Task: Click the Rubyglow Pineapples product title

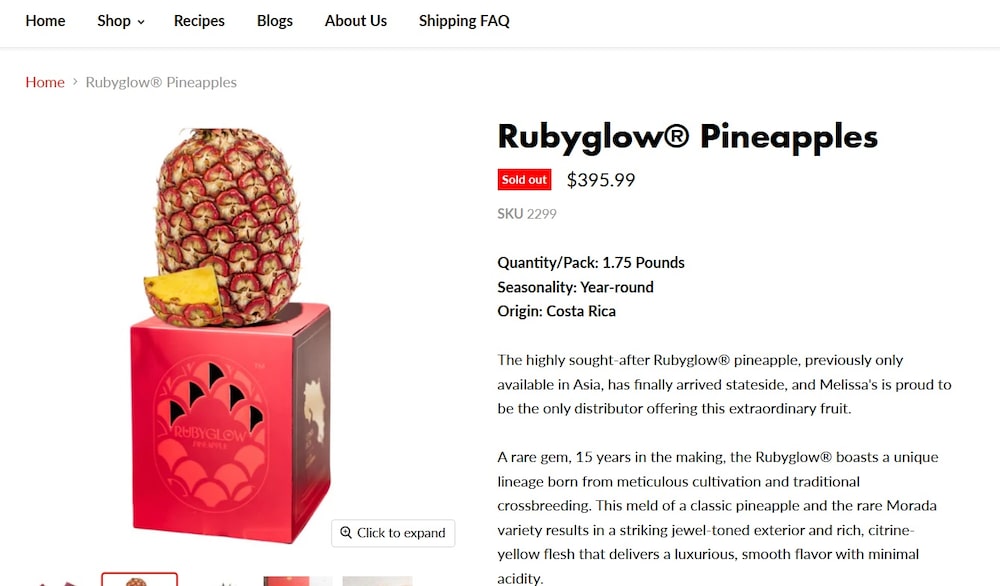Action: (x=687, y=136)
